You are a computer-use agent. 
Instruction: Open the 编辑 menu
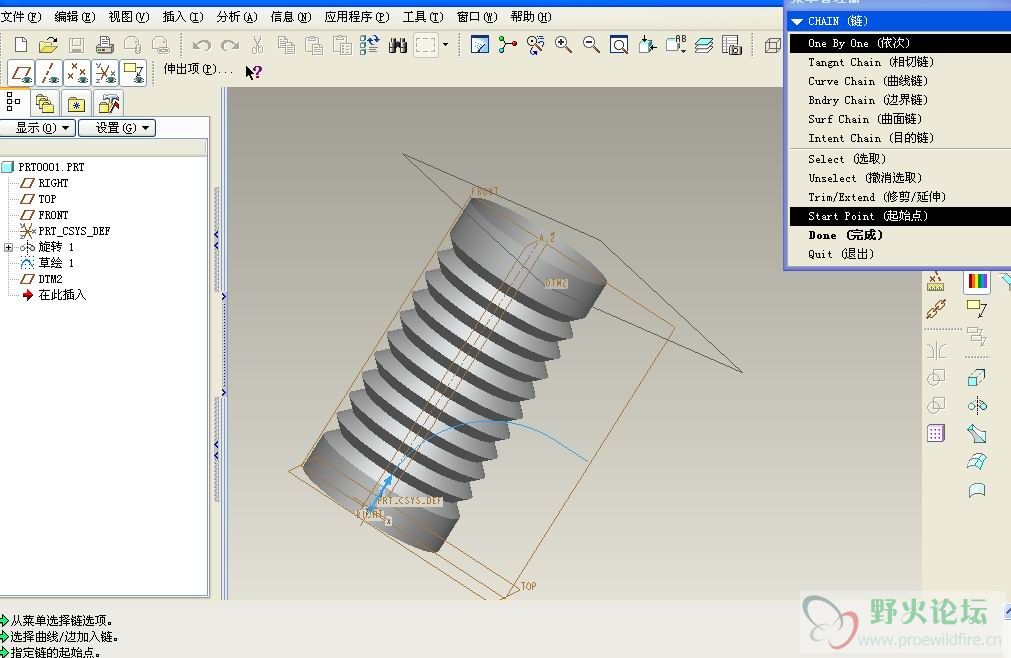[75, 17]
